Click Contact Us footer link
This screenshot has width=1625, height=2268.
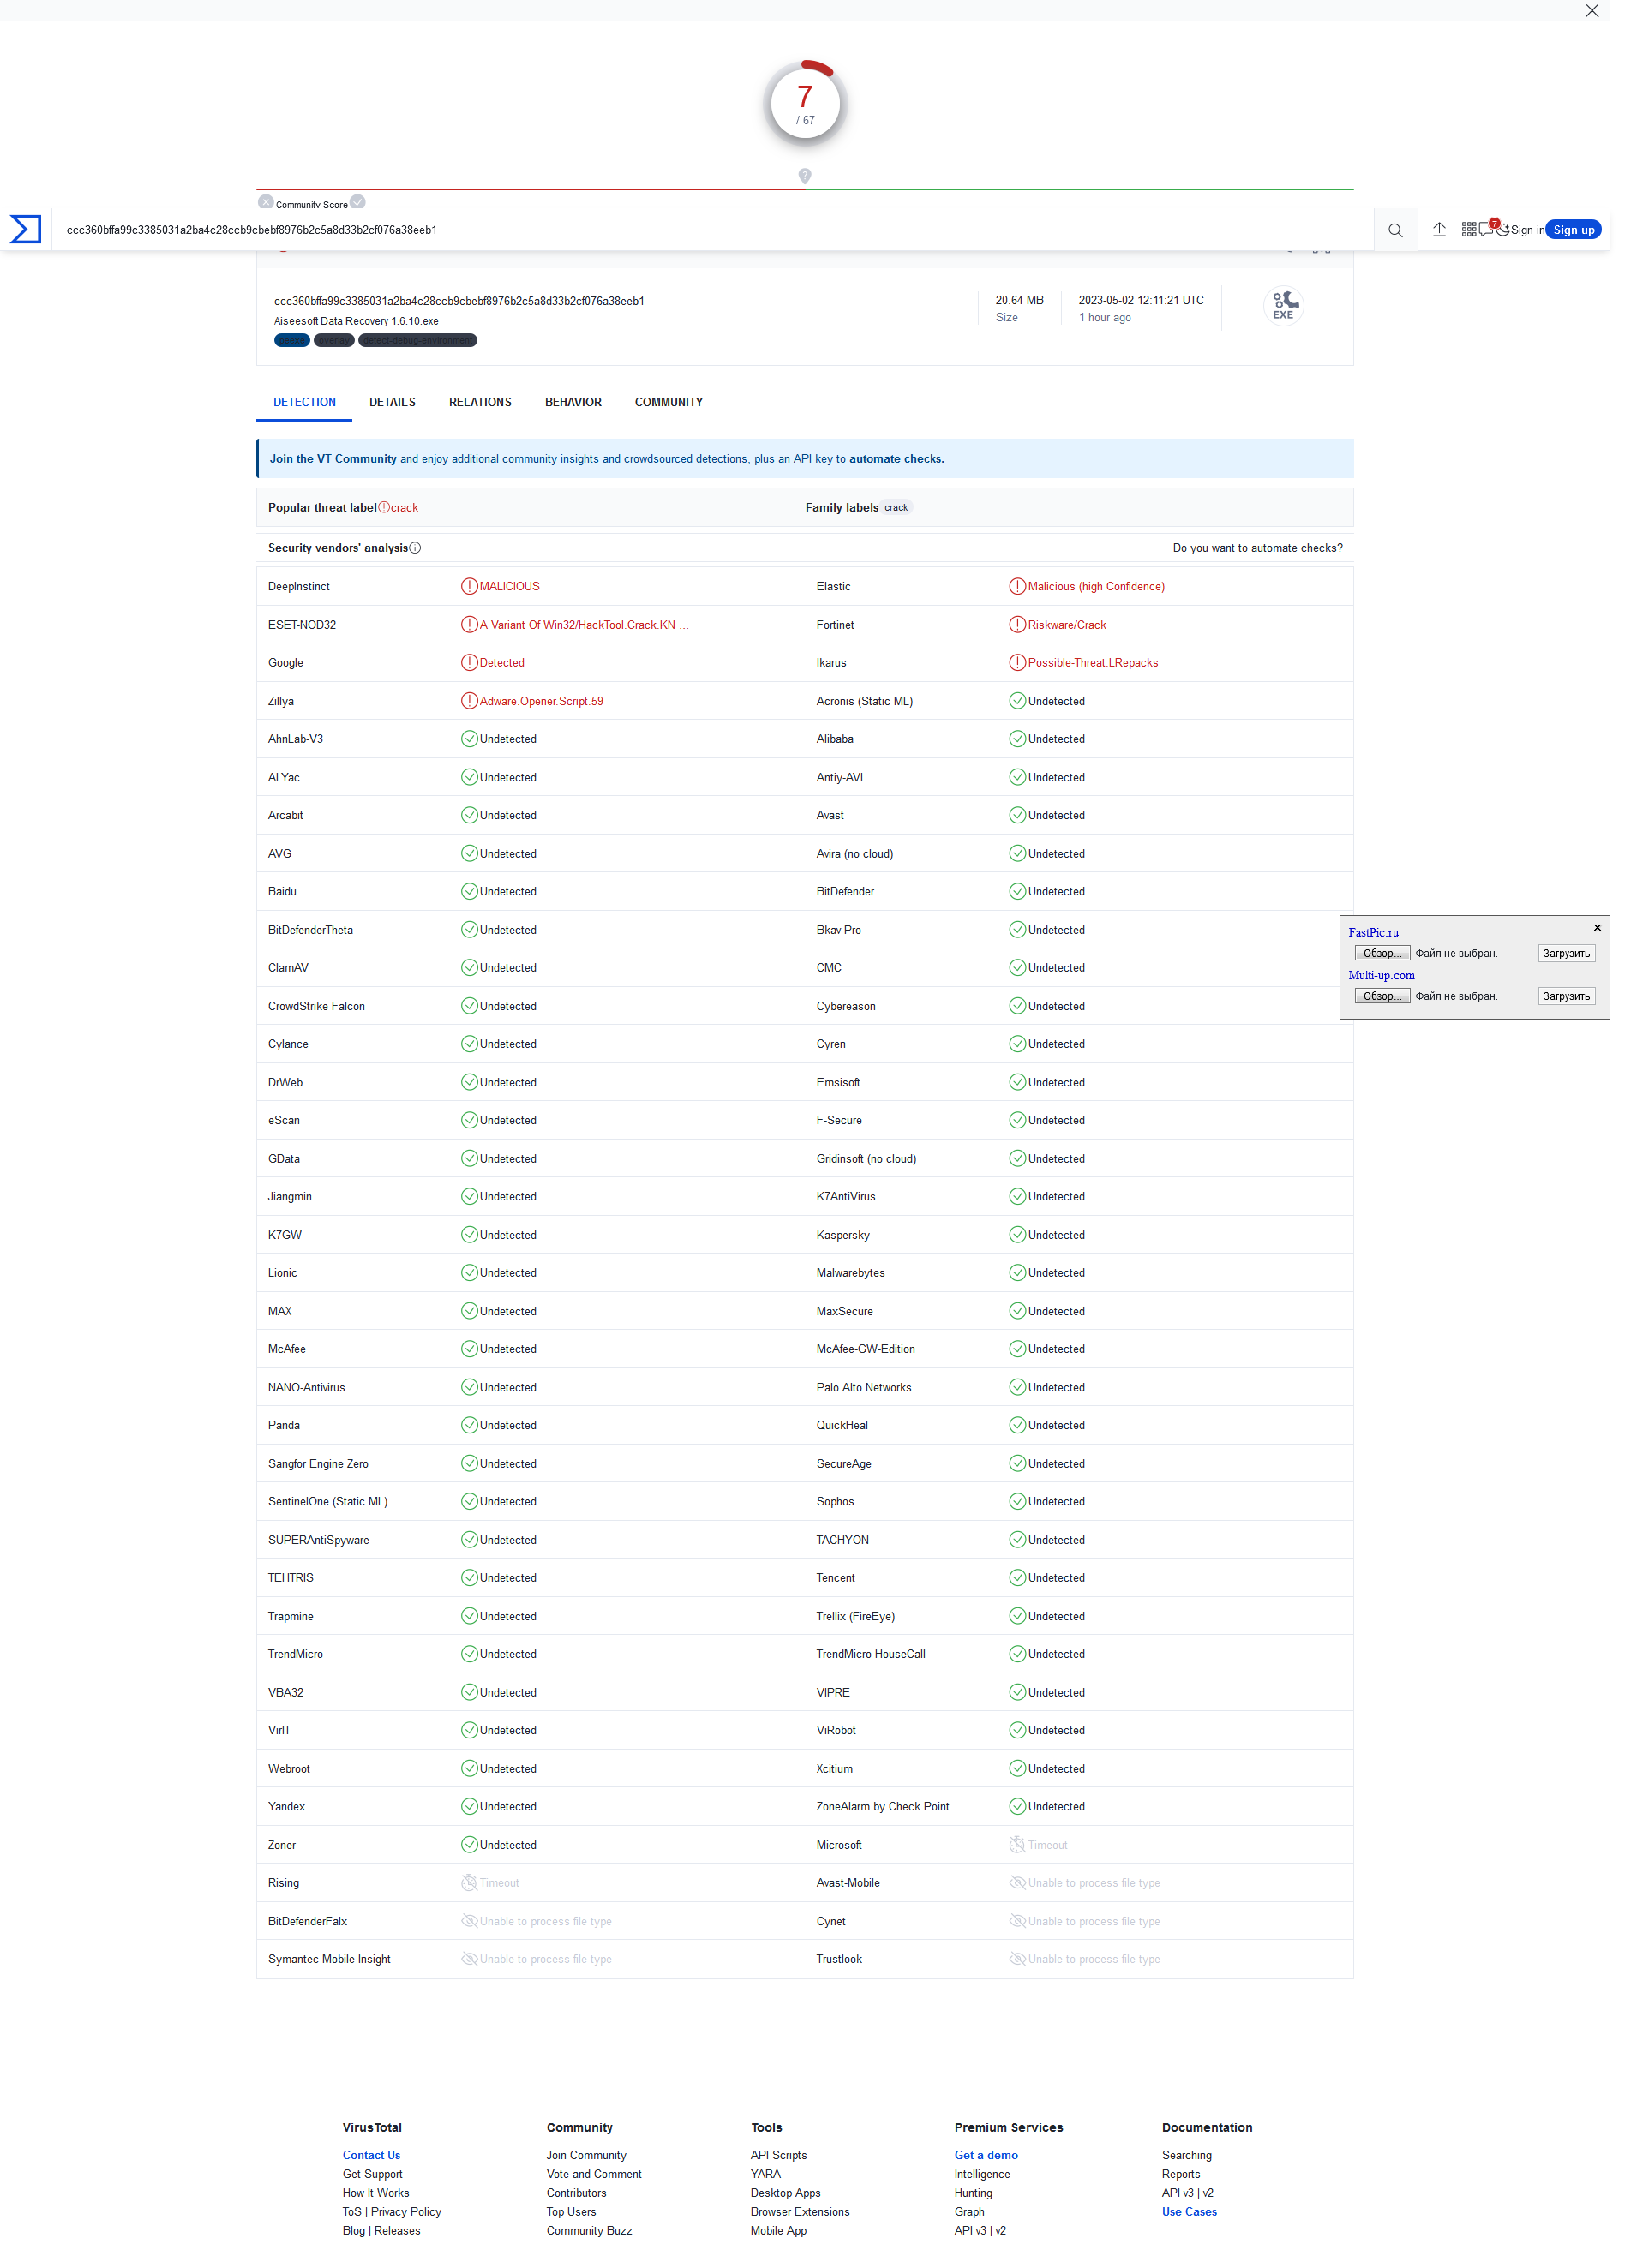point(371,2155)
